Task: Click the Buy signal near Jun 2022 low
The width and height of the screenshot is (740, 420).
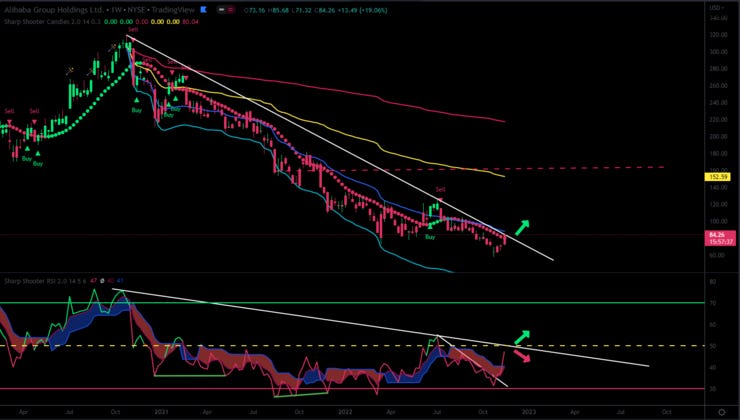Action: (x=429, y=237)
